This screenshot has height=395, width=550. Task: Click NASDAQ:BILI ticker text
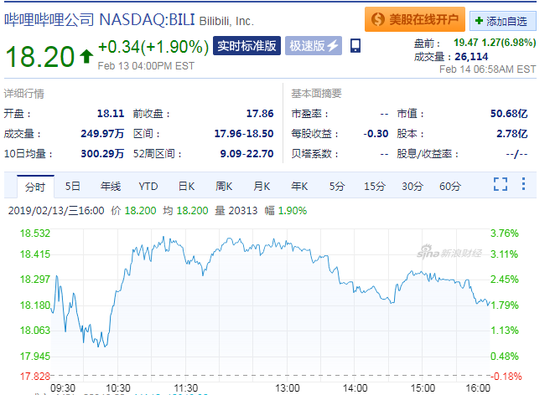(147, 20)
